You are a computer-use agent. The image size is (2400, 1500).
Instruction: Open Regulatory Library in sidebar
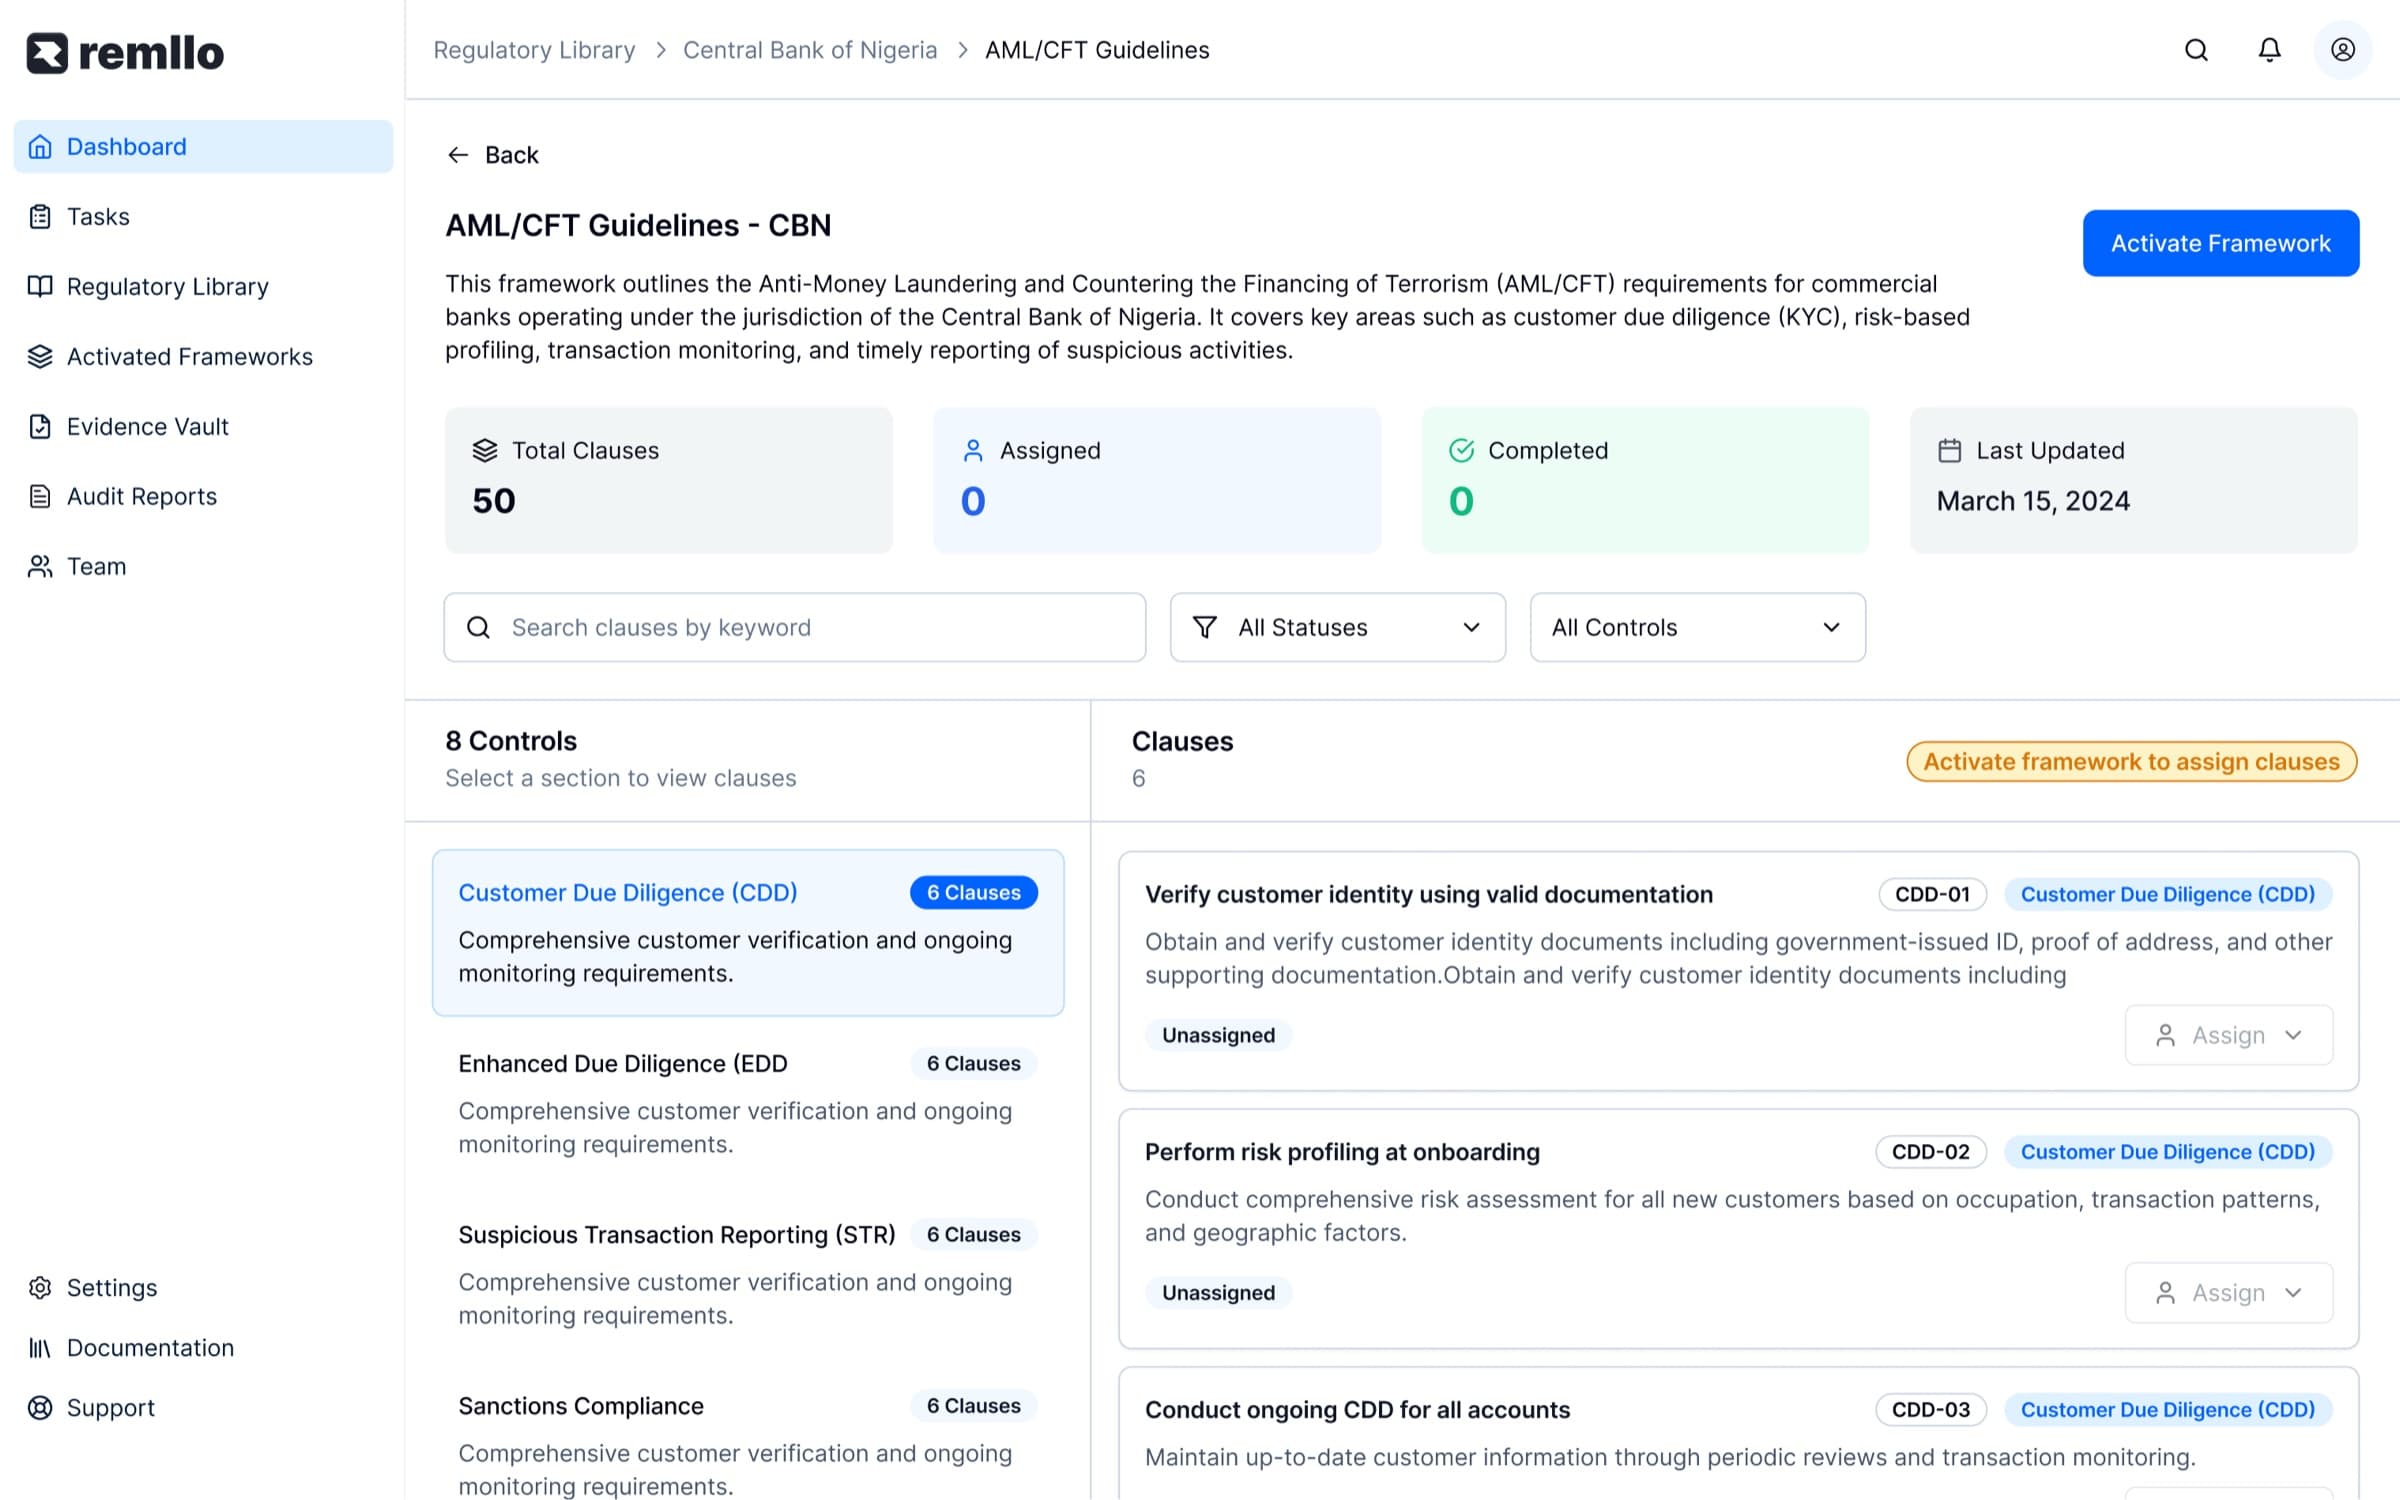[203, 287]
